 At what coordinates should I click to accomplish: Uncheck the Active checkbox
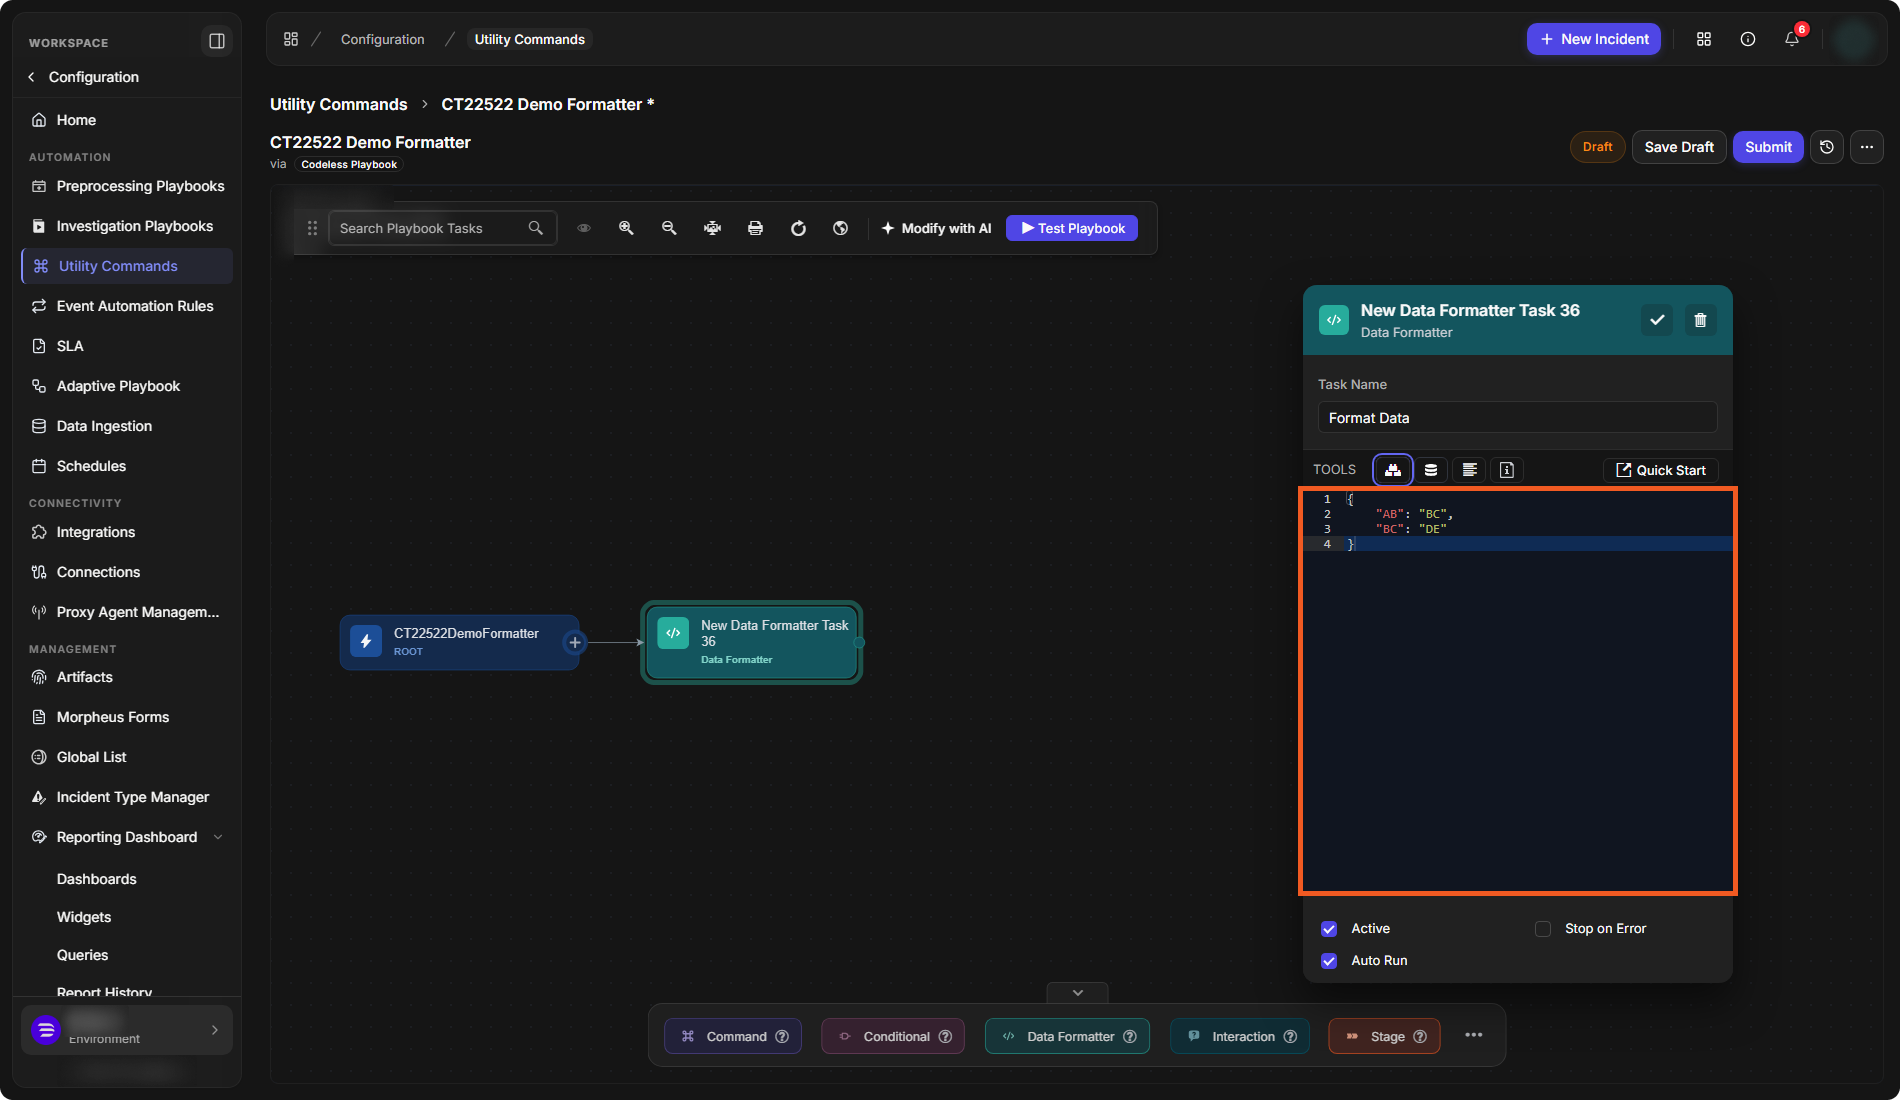click(1329, 929)
